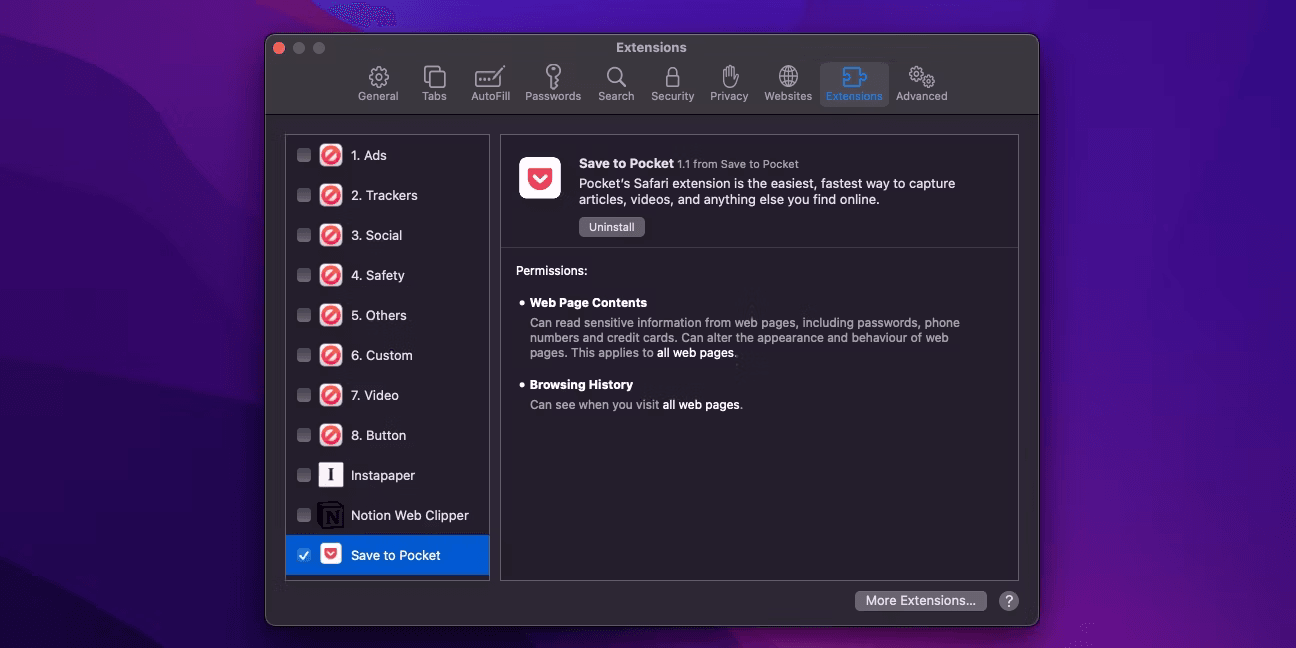
Task: Click the Notion Web Clipper icon
Action: 331,515
